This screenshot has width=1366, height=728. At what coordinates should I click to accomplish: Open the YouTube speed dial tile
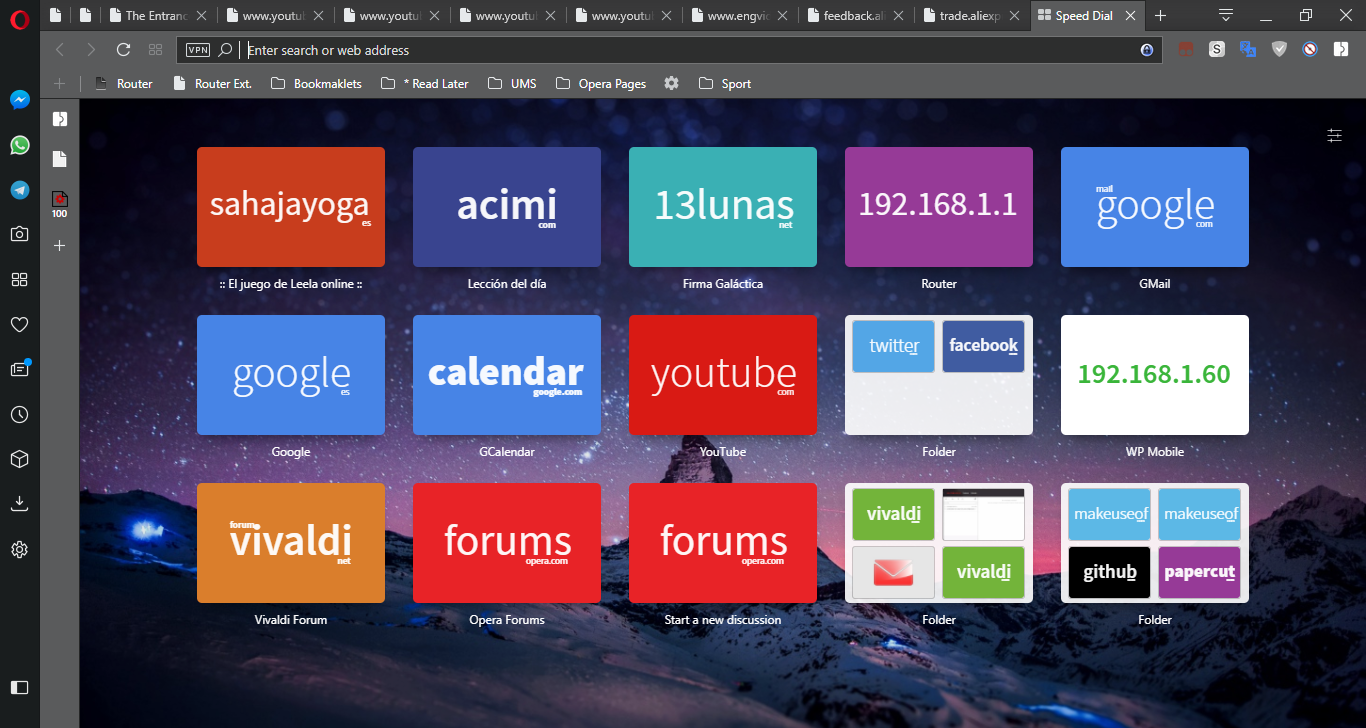[723, 375]
